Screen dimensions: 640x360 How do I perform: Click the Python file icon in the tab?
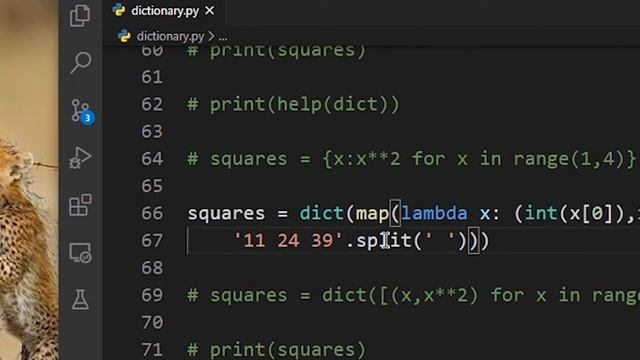pyautogui.click(x=119, y=10)
